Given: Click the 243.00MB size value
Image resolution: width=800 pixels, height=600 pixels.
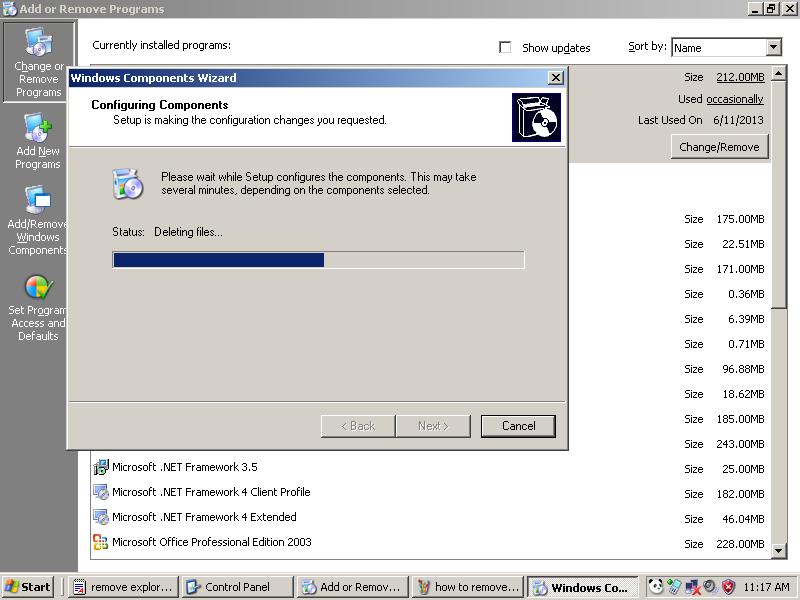Looking at the screenshot, I should pyautogui.click(x=740, y=444).
